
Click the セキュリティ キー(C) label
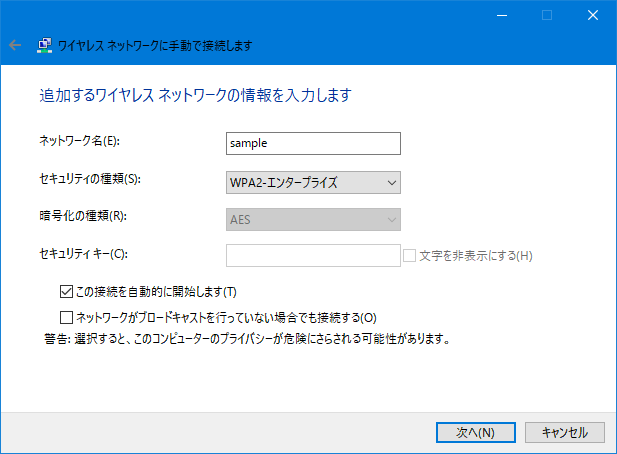coord(83,254)
